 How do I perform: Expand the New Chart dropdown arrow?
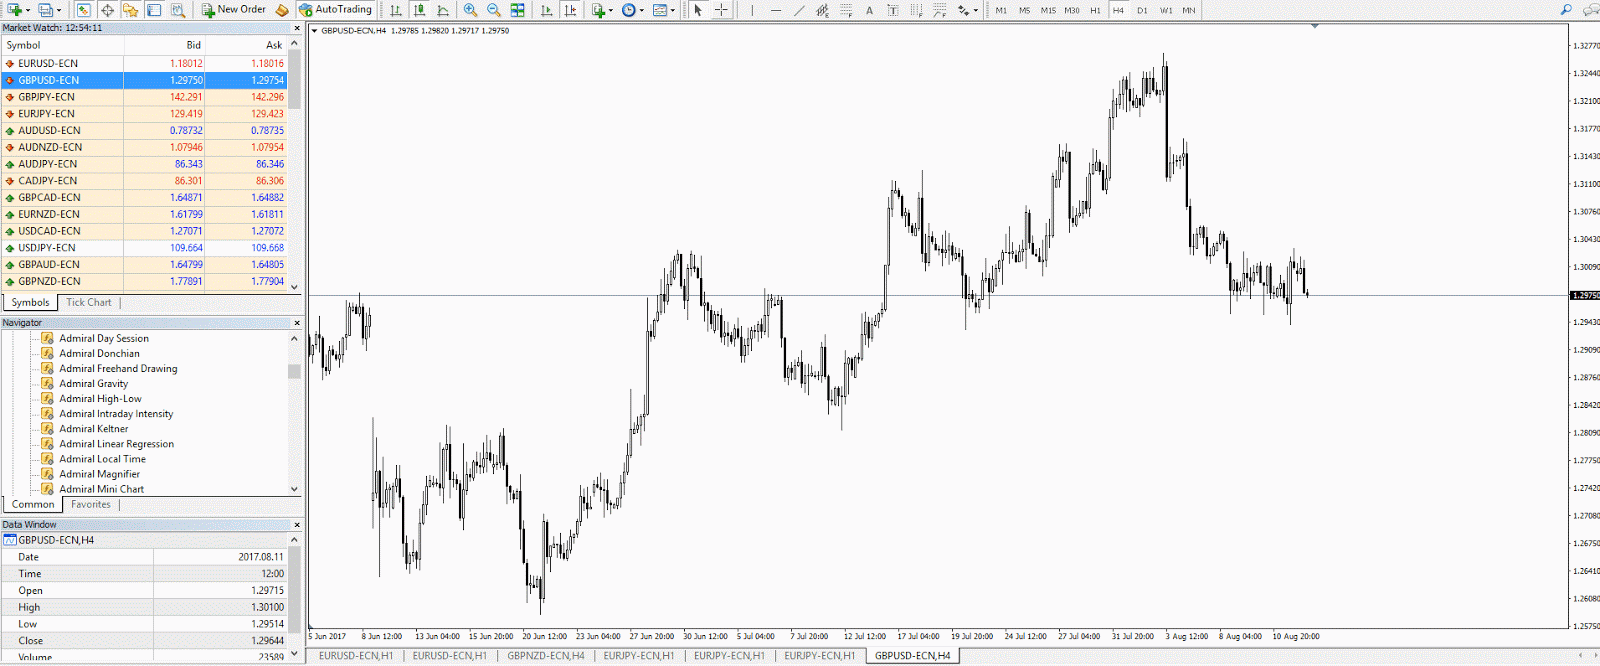coord(28,10)
